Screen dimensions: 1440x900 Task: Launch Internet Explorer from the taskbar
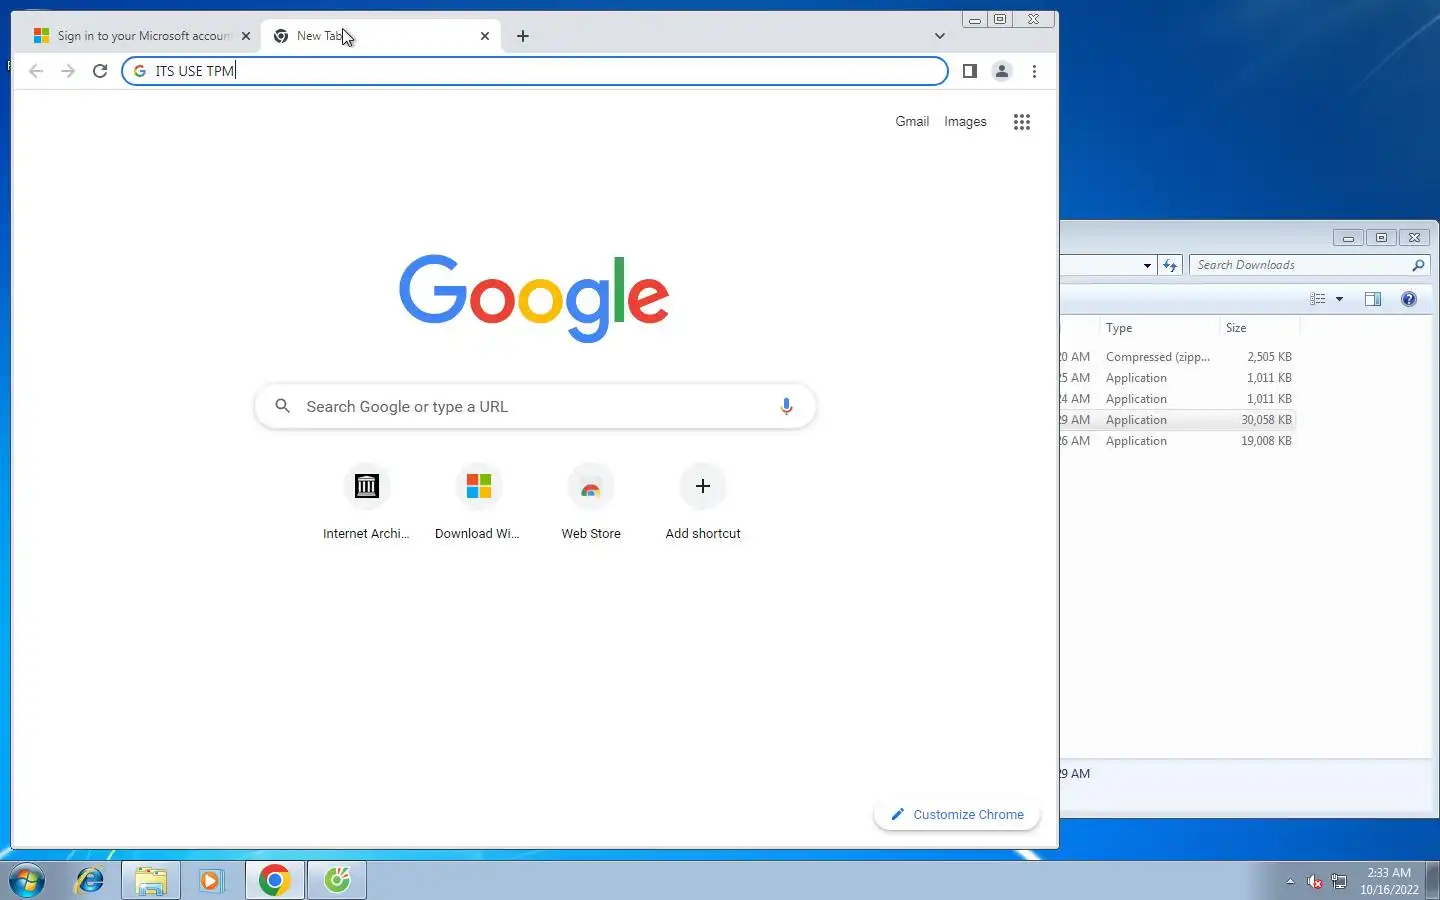pyautogui.click(x=90, y=880)
